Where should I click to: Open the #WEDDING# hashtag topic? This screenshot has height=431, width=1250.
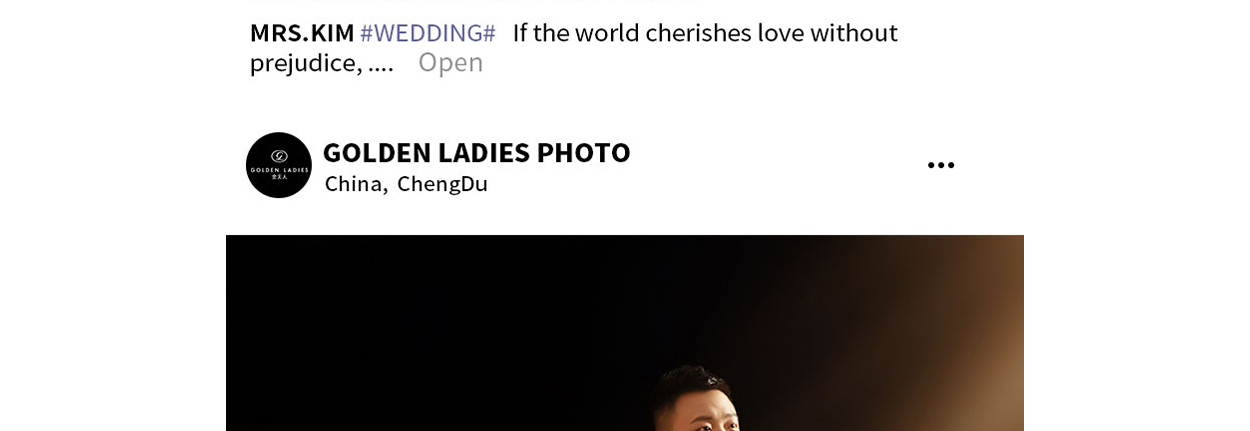pyautogui.click(x=428, y=33)
